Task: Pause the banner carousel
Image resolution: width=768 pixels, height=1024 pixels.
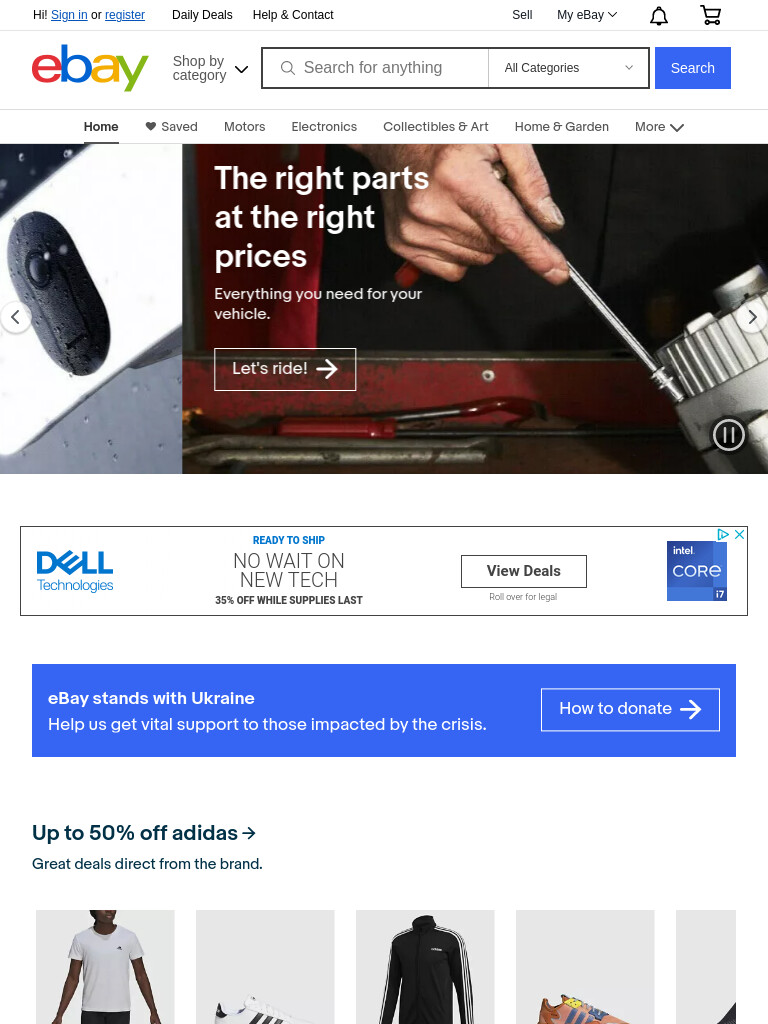Action: point(728,434)
